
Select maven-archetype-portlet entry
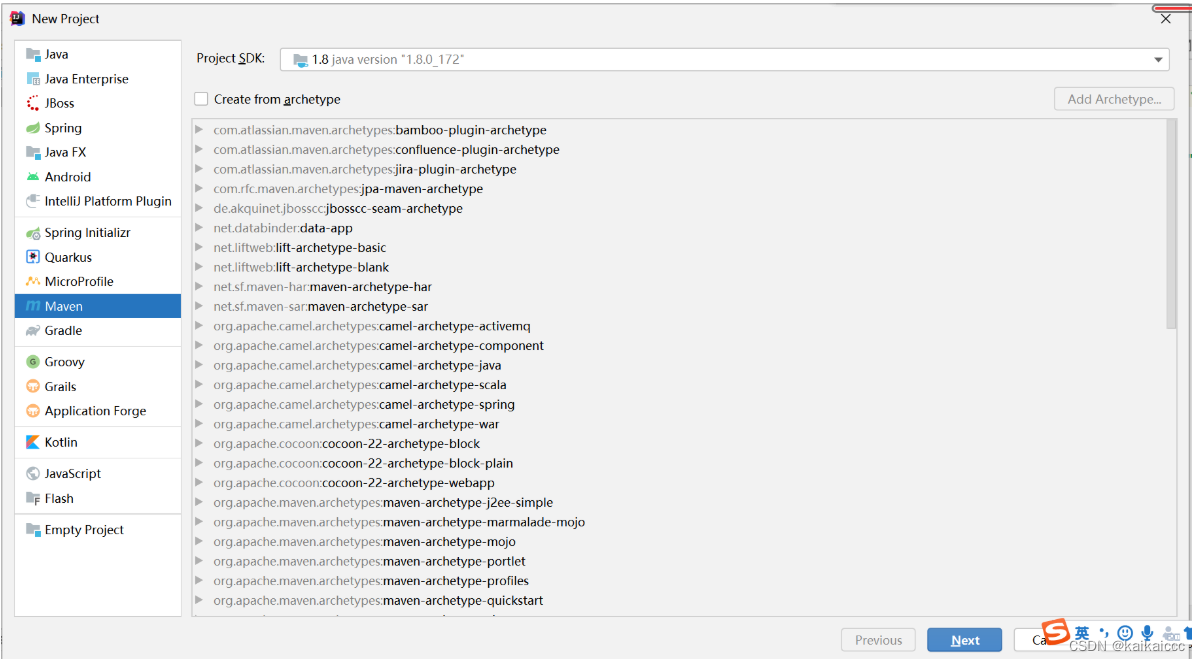369,561
